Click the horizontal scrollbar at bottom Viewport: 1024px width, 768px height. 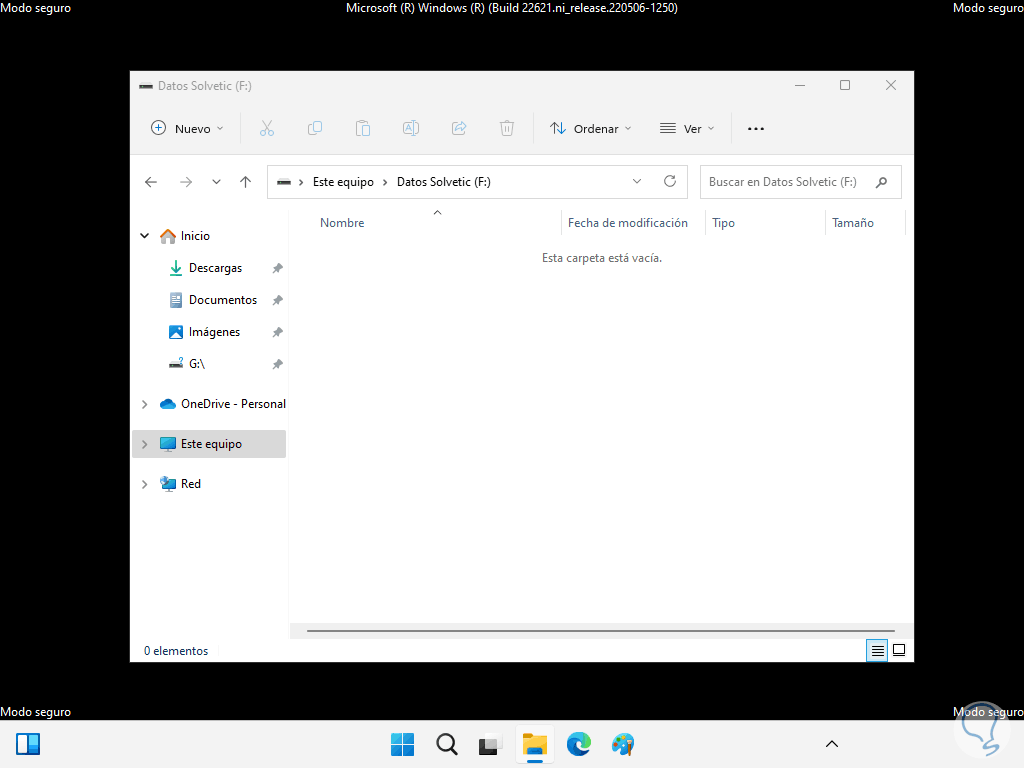[600, 631]
